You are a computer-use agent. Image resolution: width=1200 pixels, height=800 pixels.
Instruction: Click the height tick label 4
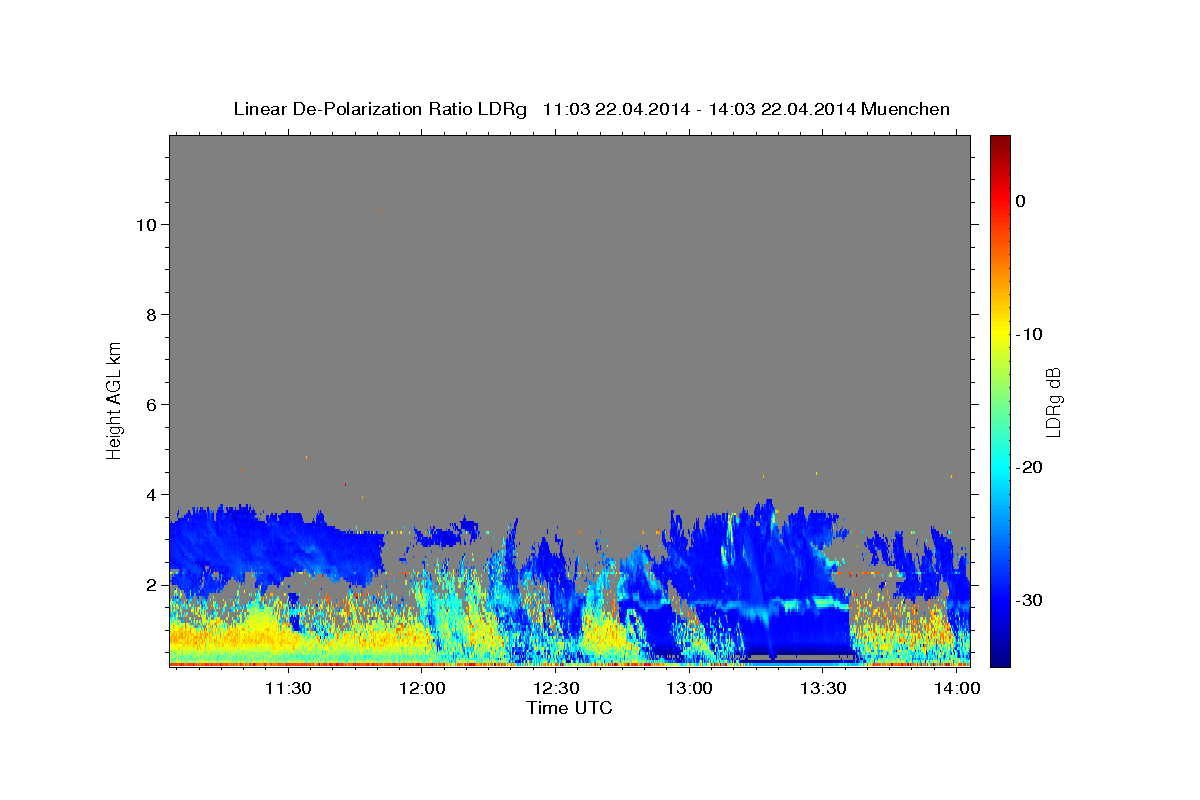pyautogui.click(x=150, y=494)
